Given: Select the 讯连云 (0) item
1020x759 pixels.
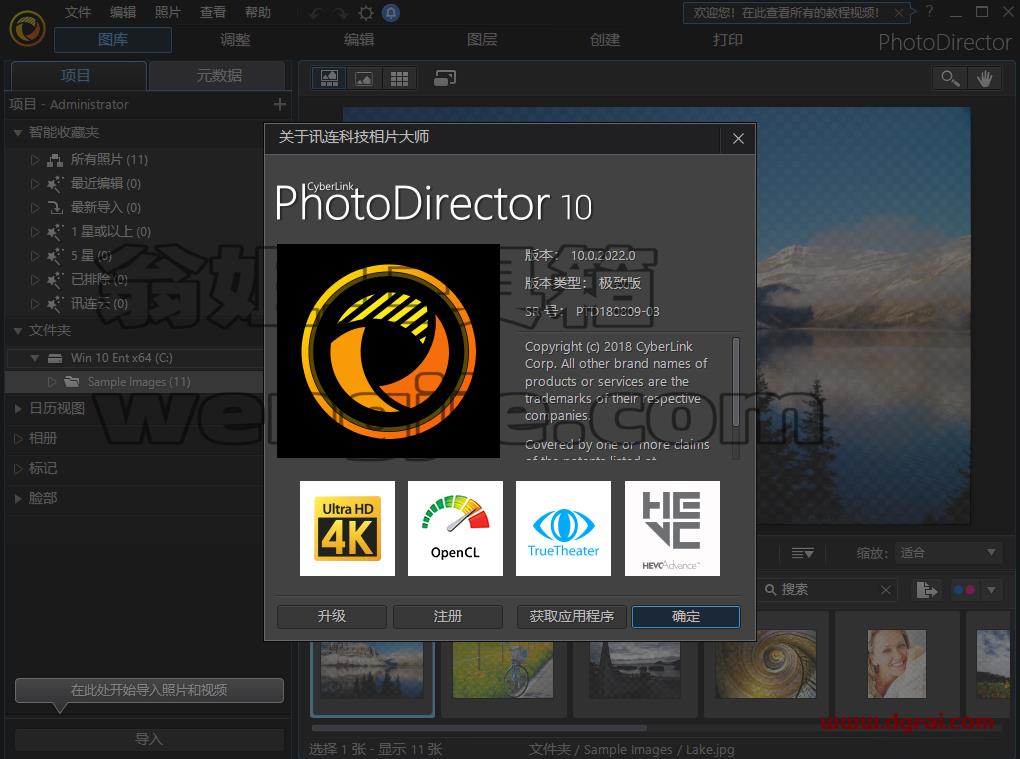Looking at the screenshot, I should (x=99, y=304).
